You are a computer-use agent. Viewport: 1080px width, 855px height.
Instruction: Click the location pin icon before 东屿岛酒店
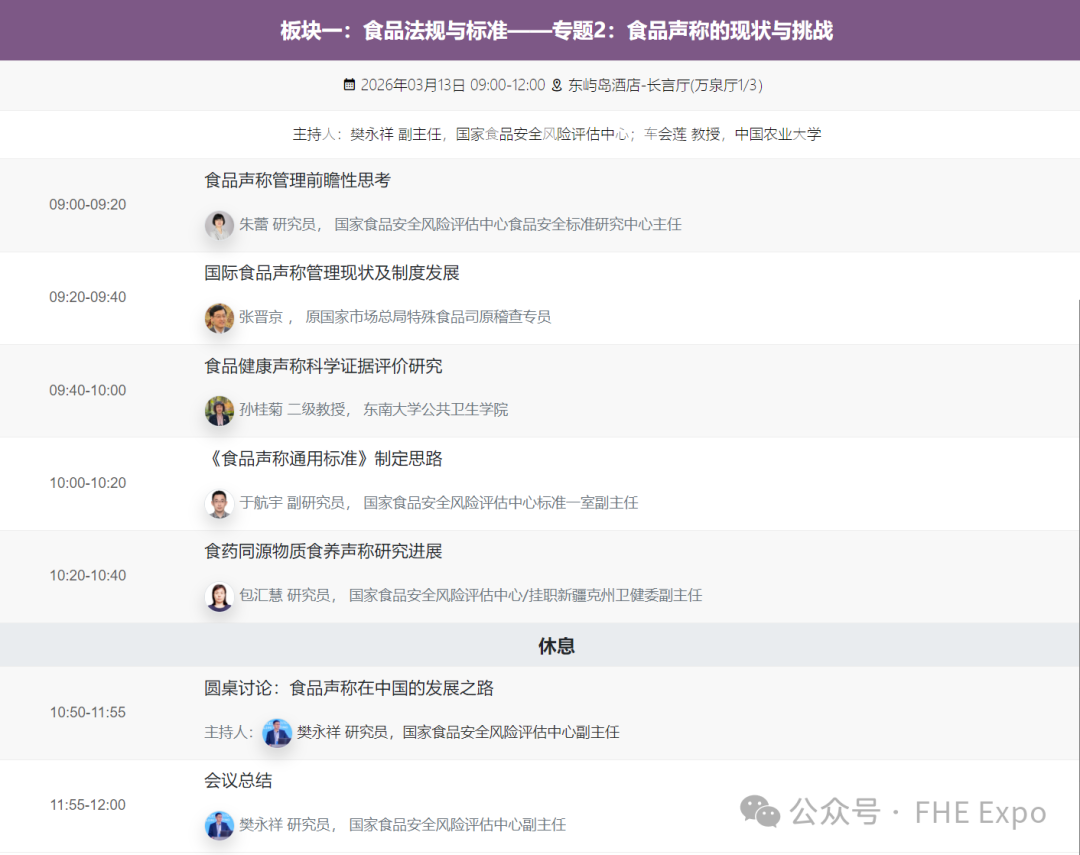tap(556, 85)
